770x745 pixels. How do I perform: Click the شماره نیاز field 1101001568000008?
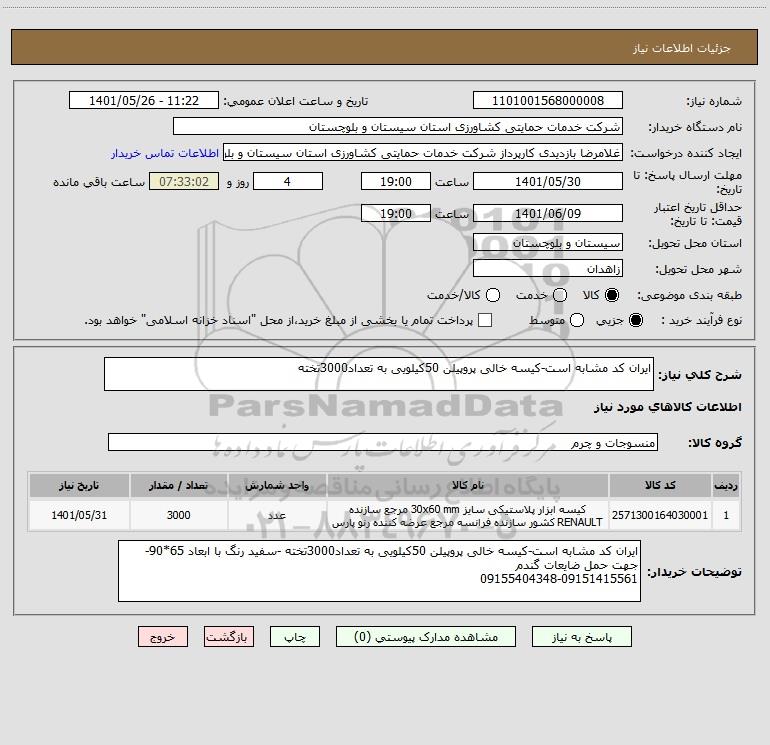[x=548, y=100]
